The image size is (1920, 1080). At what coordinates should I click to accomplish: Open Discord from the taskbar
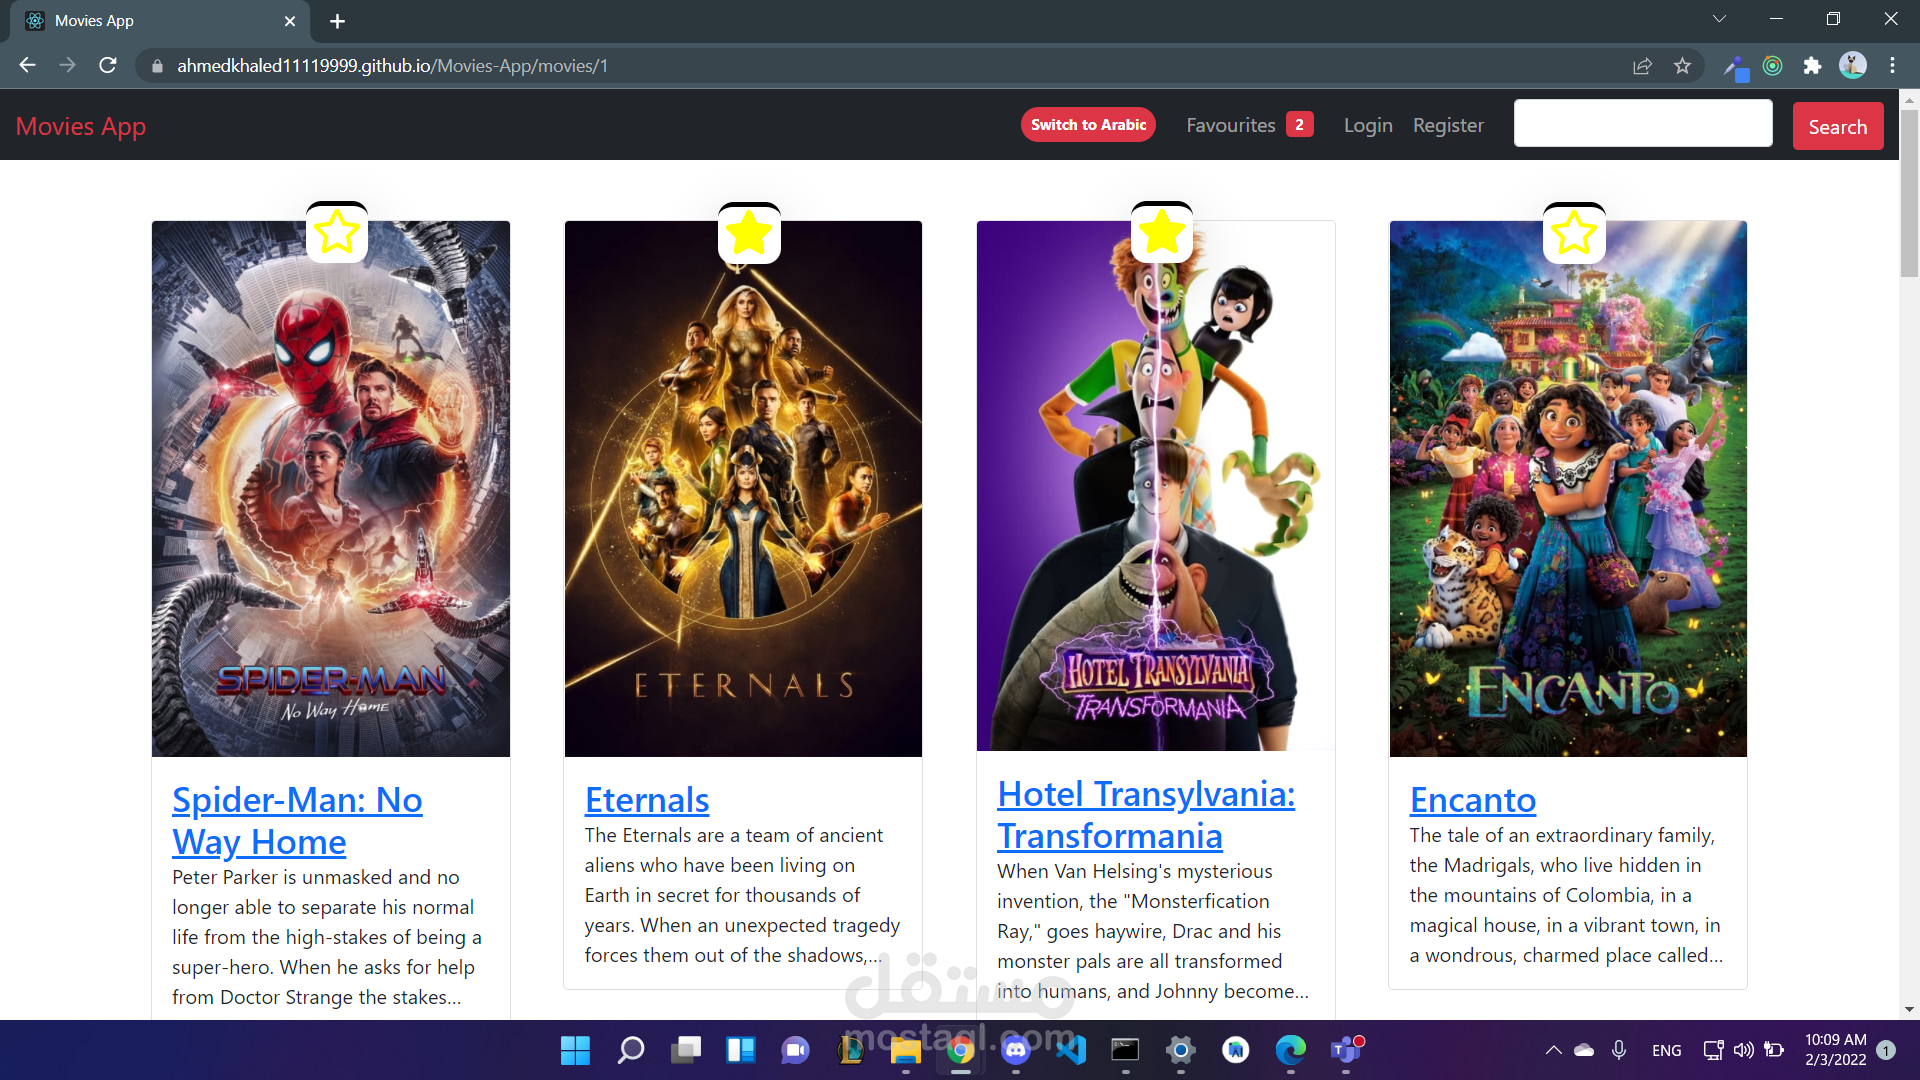1016,1050
